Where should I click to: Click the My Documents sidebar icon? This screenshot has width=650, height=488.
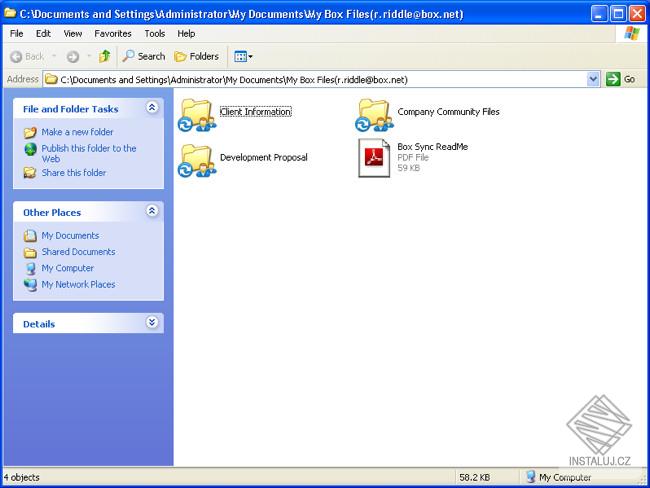coord(30,236)
